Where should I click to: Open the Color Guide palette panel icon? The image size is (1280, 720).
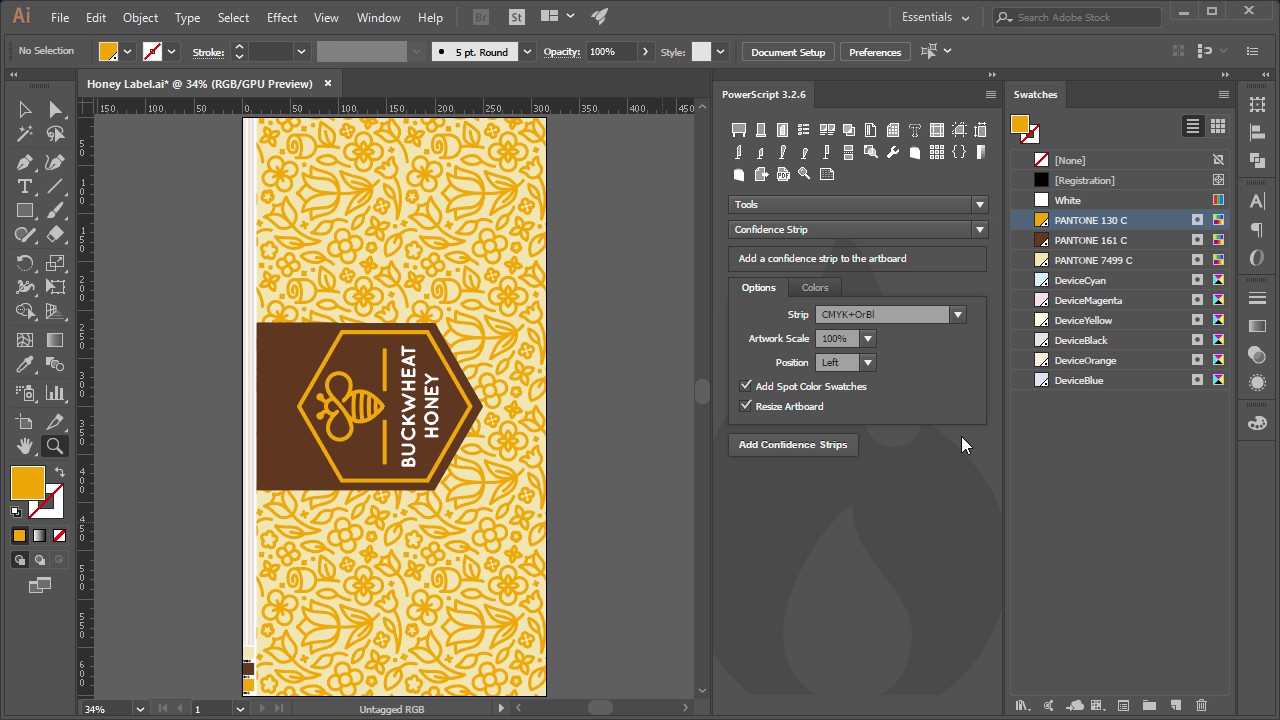pos(1258,424)
